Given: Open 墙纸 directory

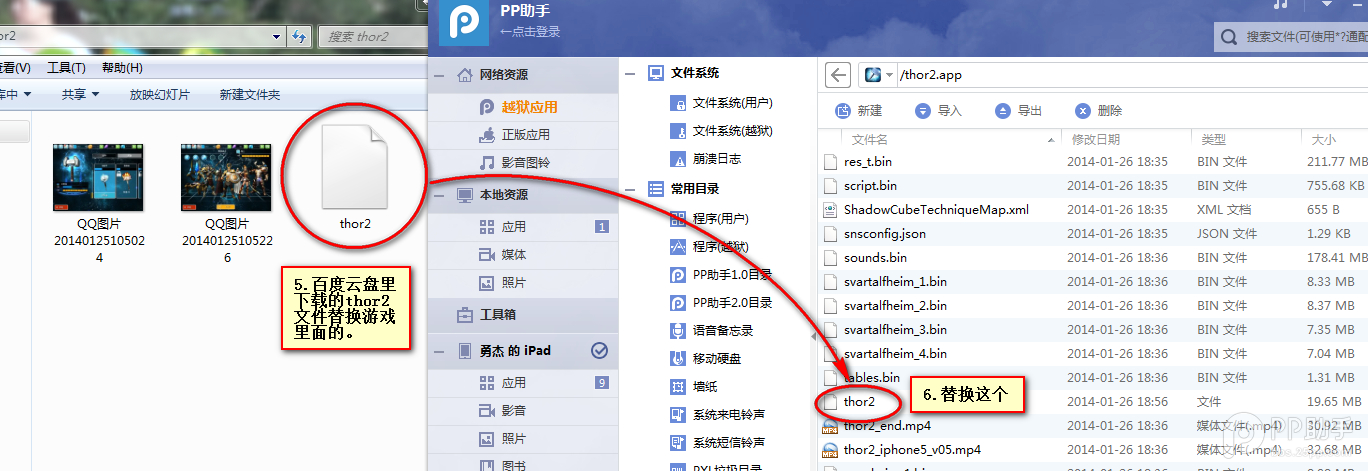Looking at the screenshot, I should (x=705, y=387).
